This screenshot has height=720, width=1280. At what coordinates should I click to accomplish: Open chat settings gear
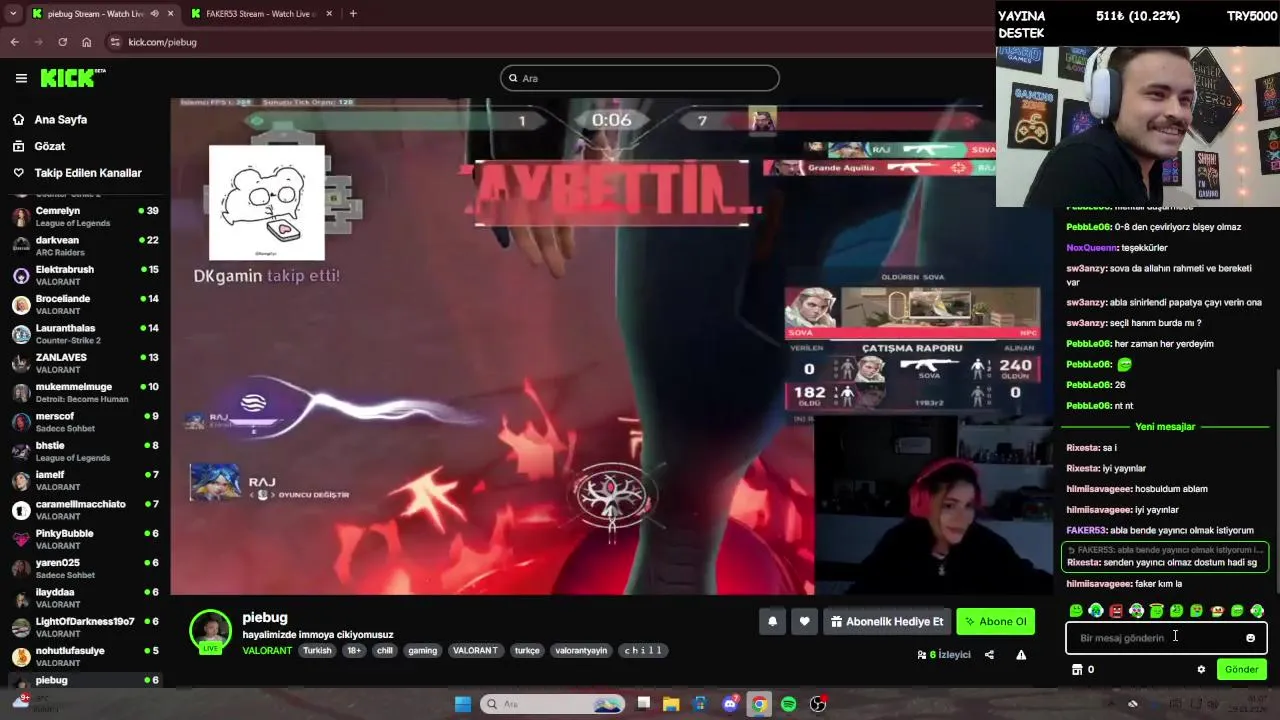coord(1201,669)
